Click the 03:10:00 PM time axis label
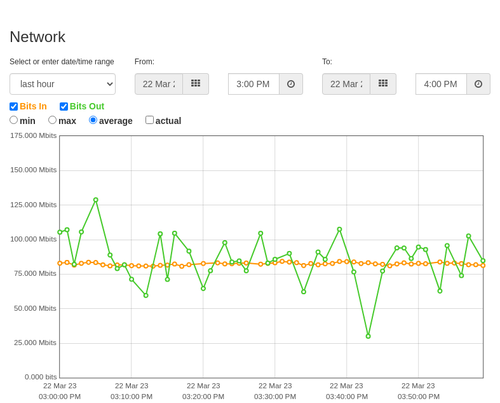This screenshot has width=500, height=403. [131, 397]
